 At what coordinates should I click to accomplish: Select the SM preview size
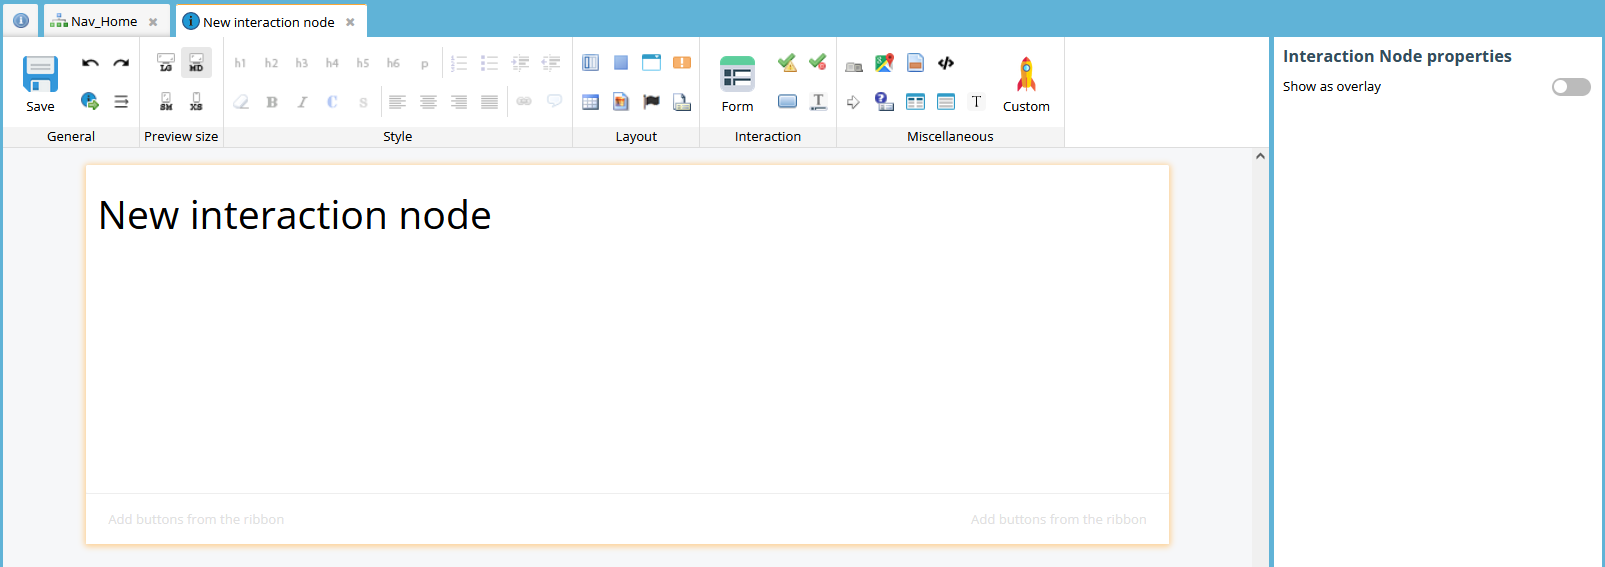click(x=166, y=102)
